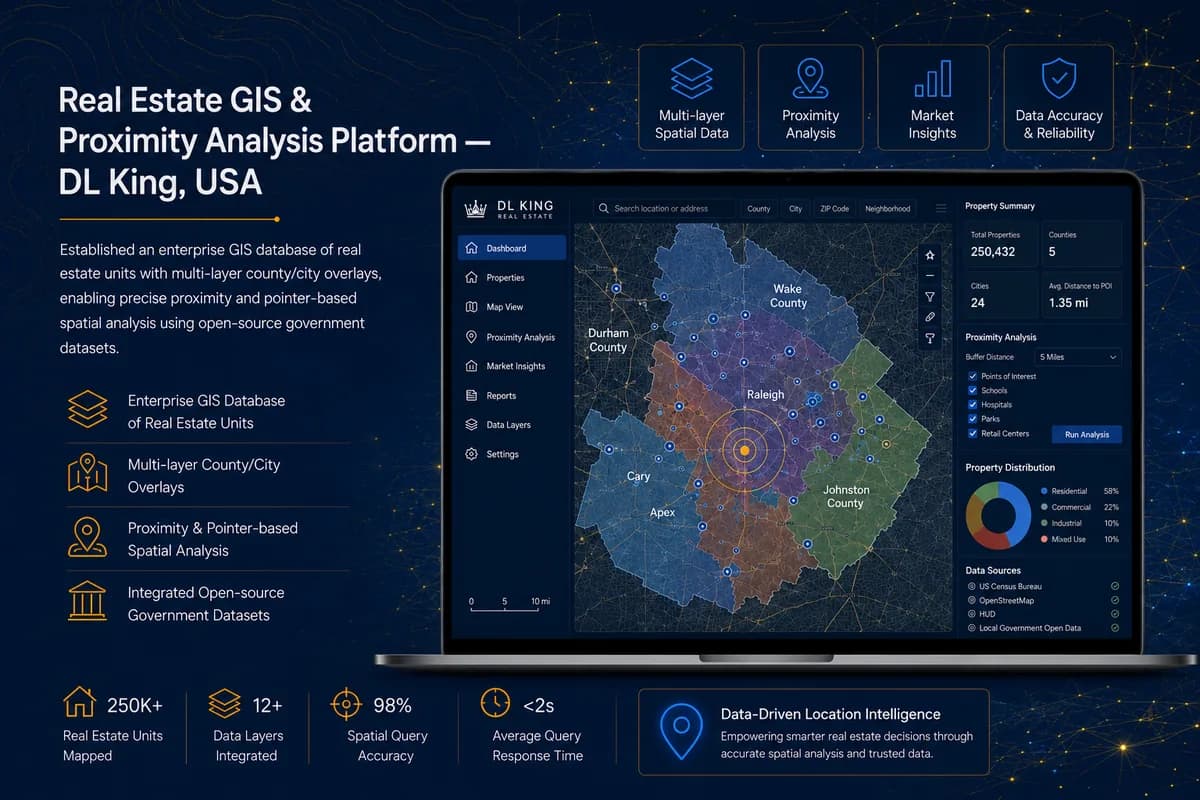Viewport: 1200px width, 800px height.
Task: Open Properties via its house icon
Action: (x=472, y=278)
